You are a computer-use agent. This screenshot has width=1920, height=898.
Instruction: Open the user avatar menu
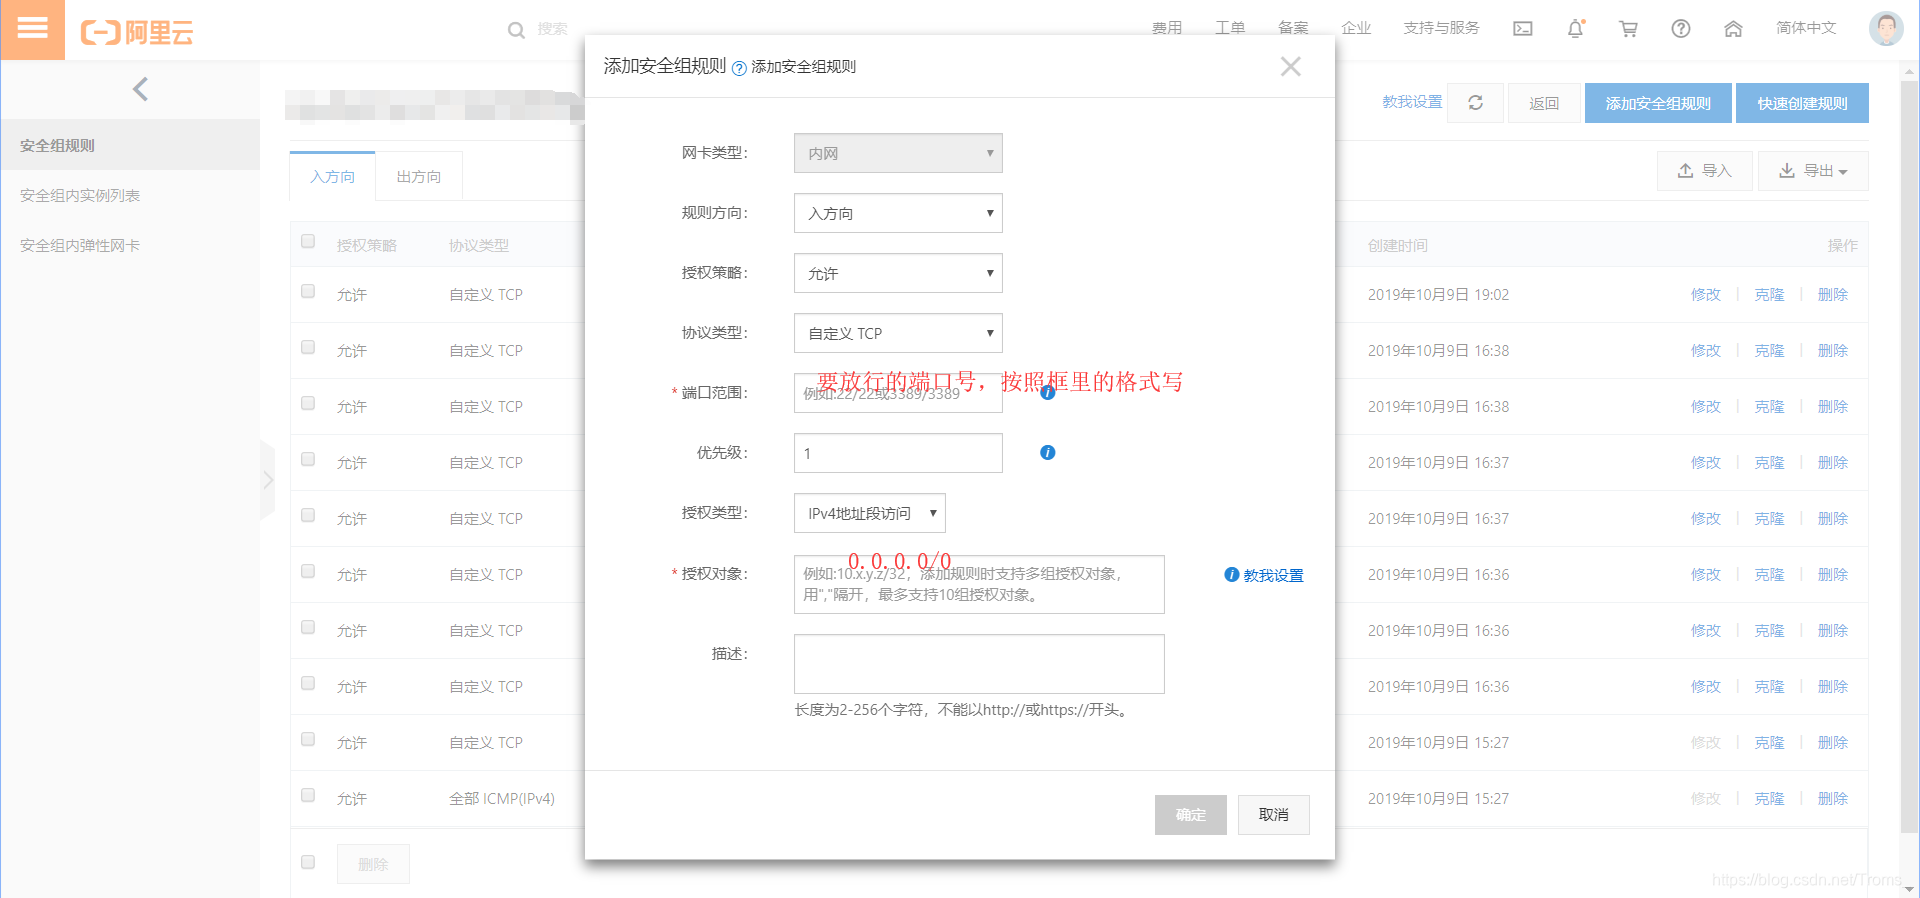pos(1886,28)
